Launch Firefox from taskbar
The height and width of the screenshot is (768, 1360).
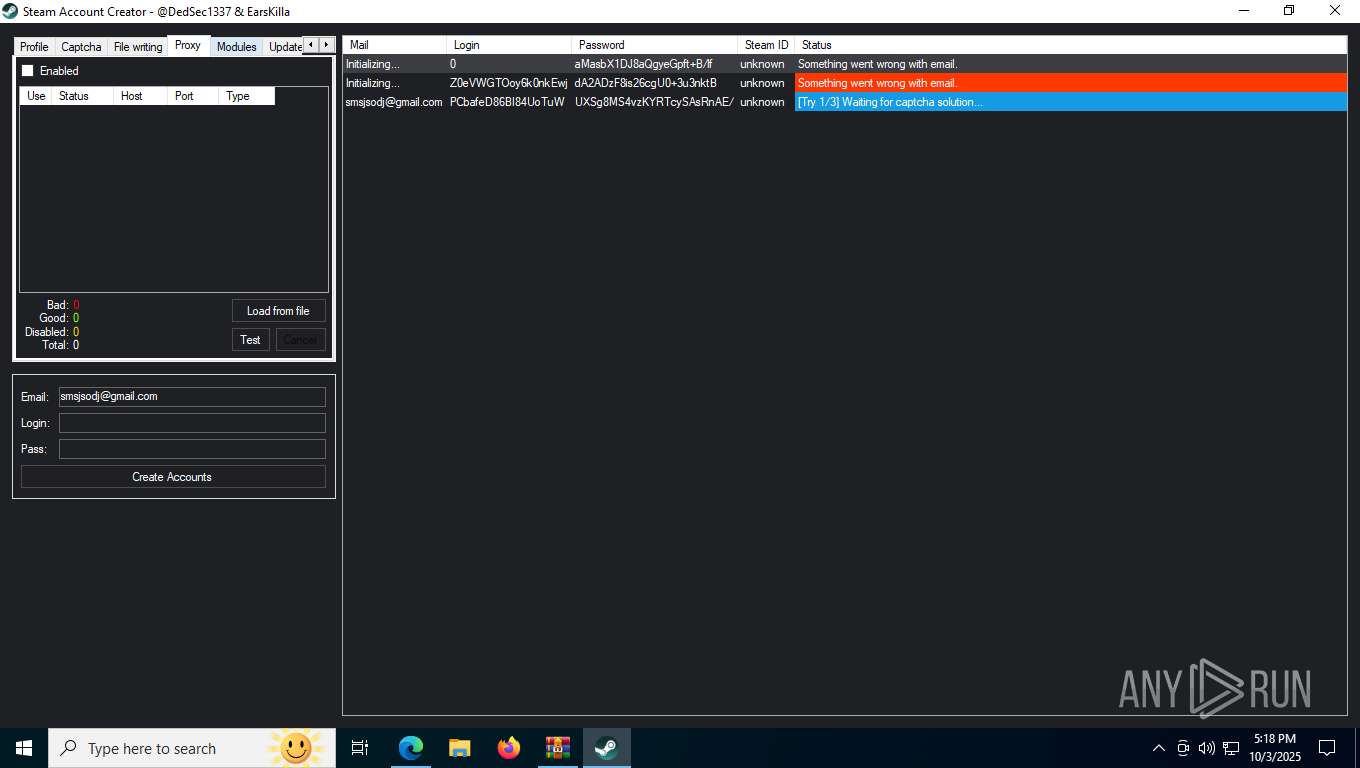tap(509, 748)
